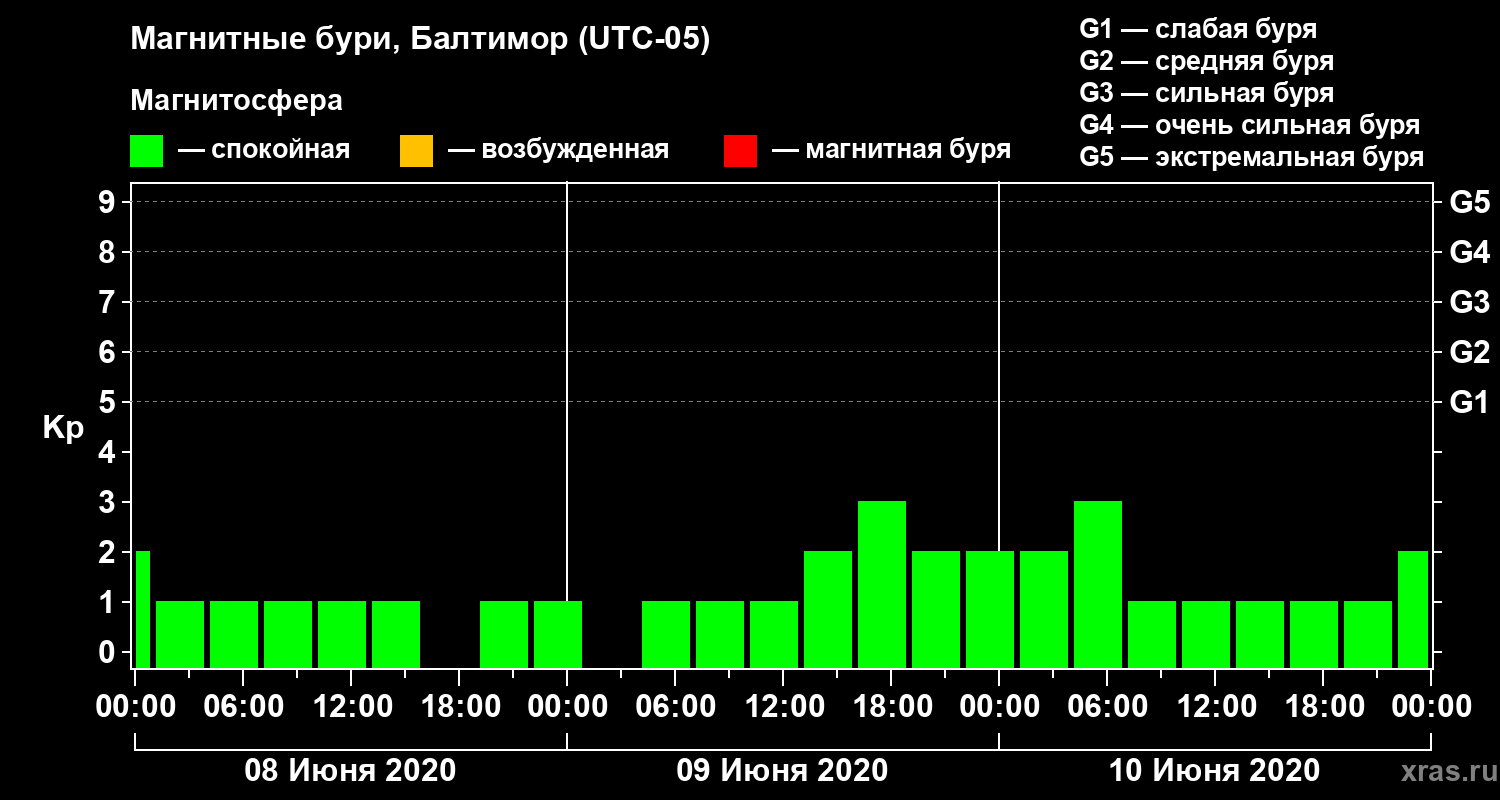Click the 06:00 time label of 08 Июня
This screenshot has height=800, width=1500.
242,706
